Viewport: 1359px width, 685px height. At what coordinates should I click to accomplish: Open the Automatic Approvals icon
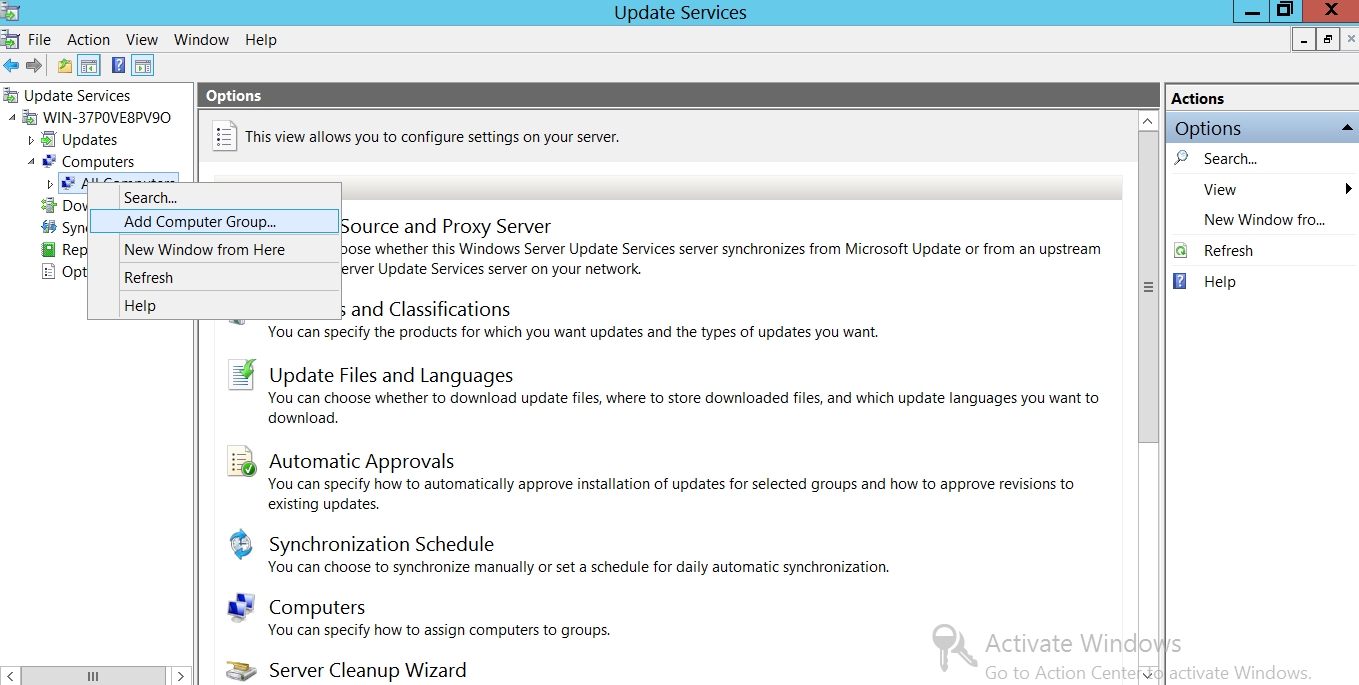[241, 462]
